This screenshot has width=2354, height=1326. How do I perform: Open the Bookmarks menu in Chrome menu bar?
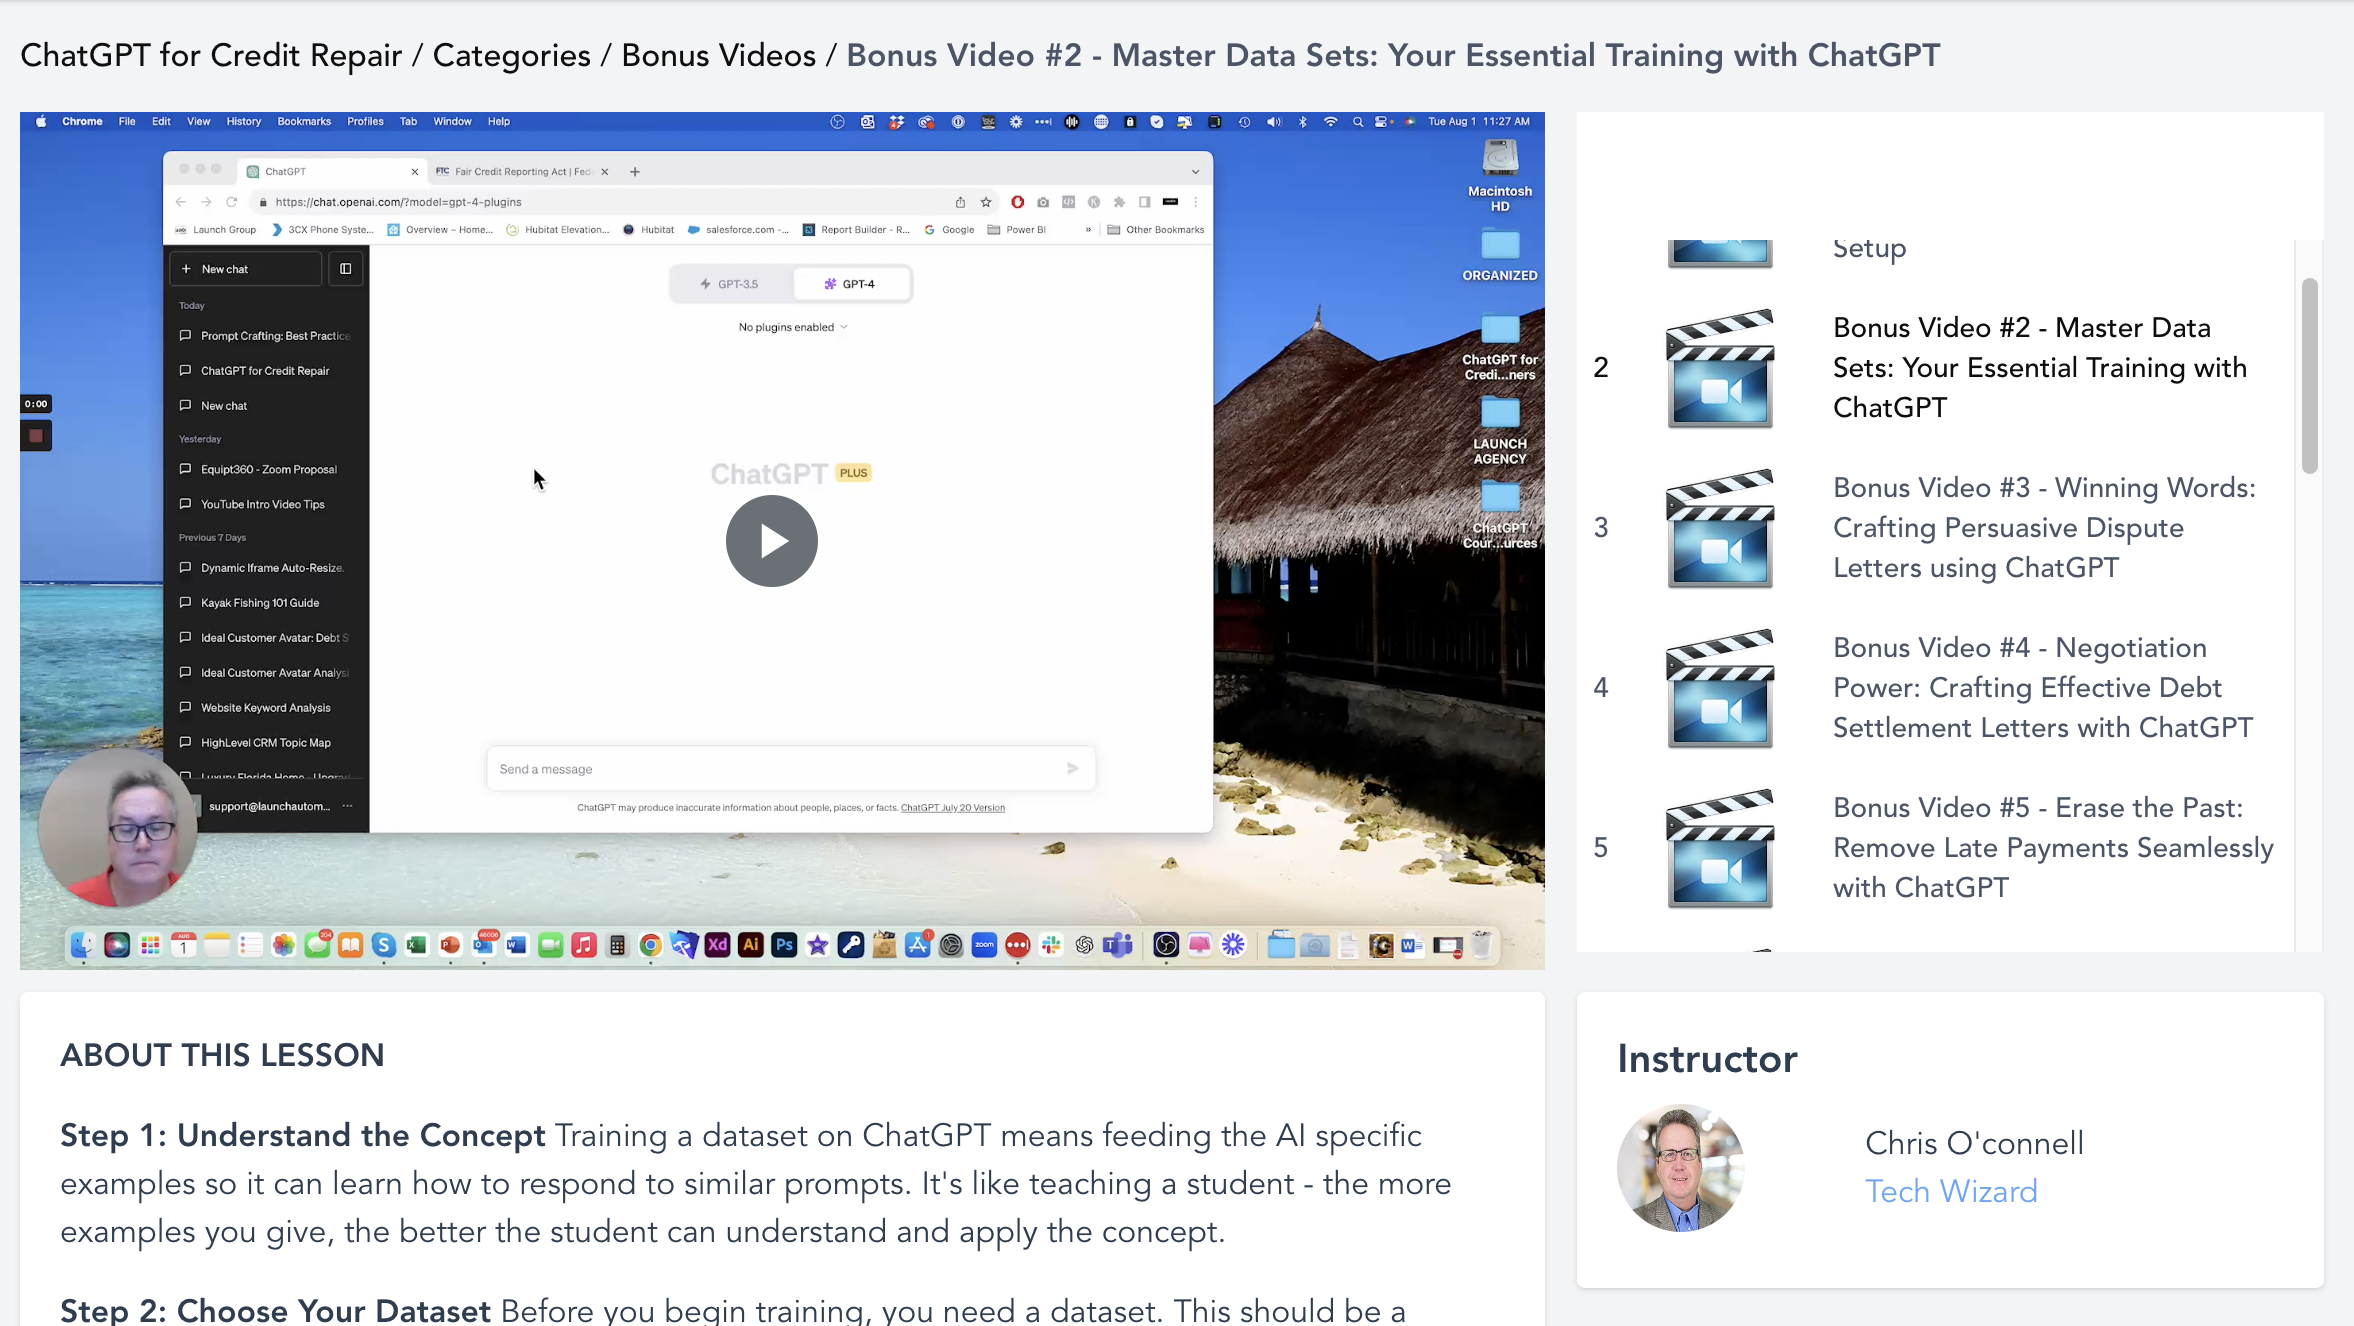304,122
